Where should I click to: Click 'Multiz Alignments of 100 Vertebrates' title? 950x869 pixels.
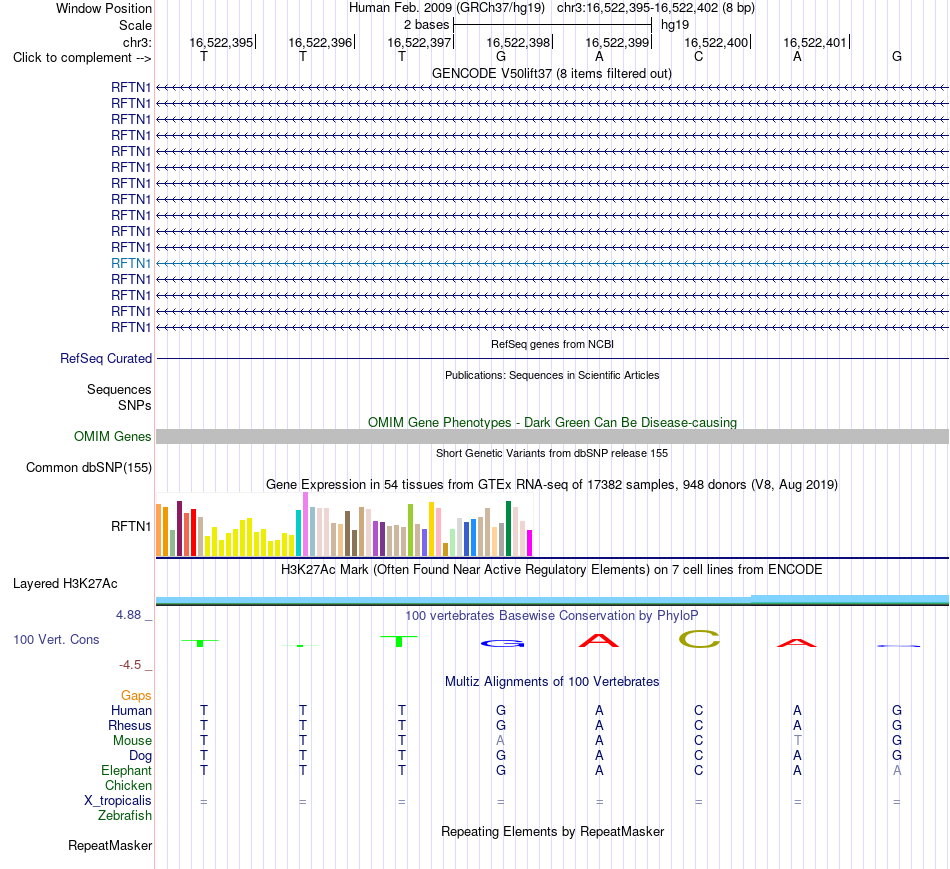point(552,681)
